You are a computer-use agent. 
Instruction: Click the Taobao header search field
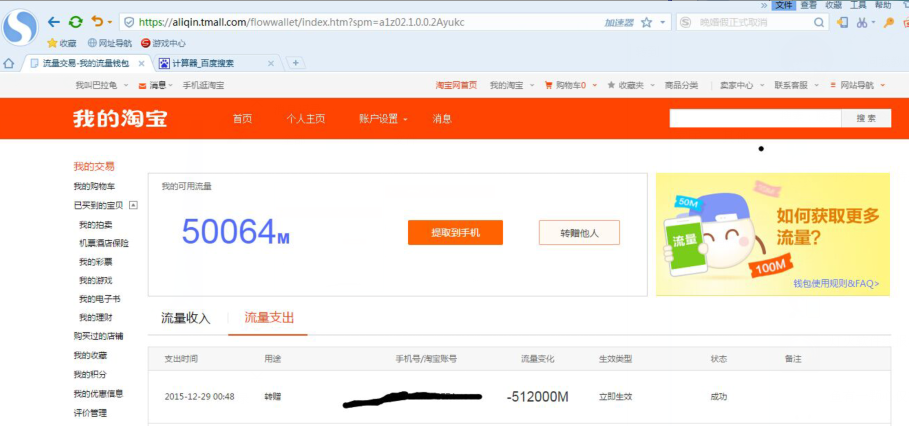click(755, 118)
